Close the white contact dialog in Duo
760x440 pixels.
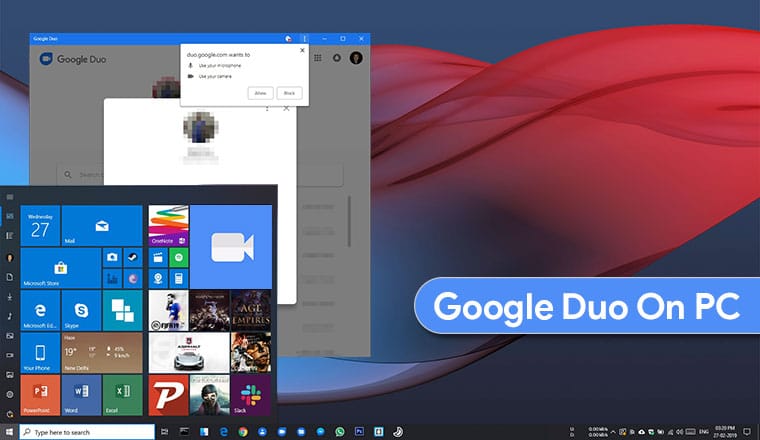coord(286,109)
